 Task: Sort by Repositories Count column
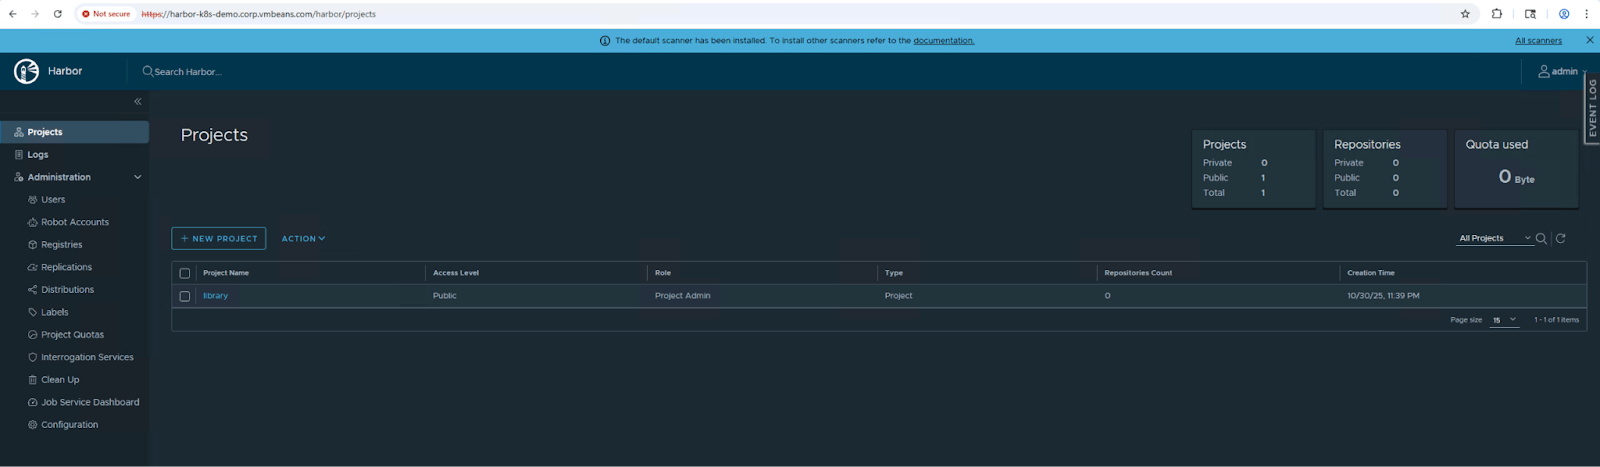[x=1138, y=272]
